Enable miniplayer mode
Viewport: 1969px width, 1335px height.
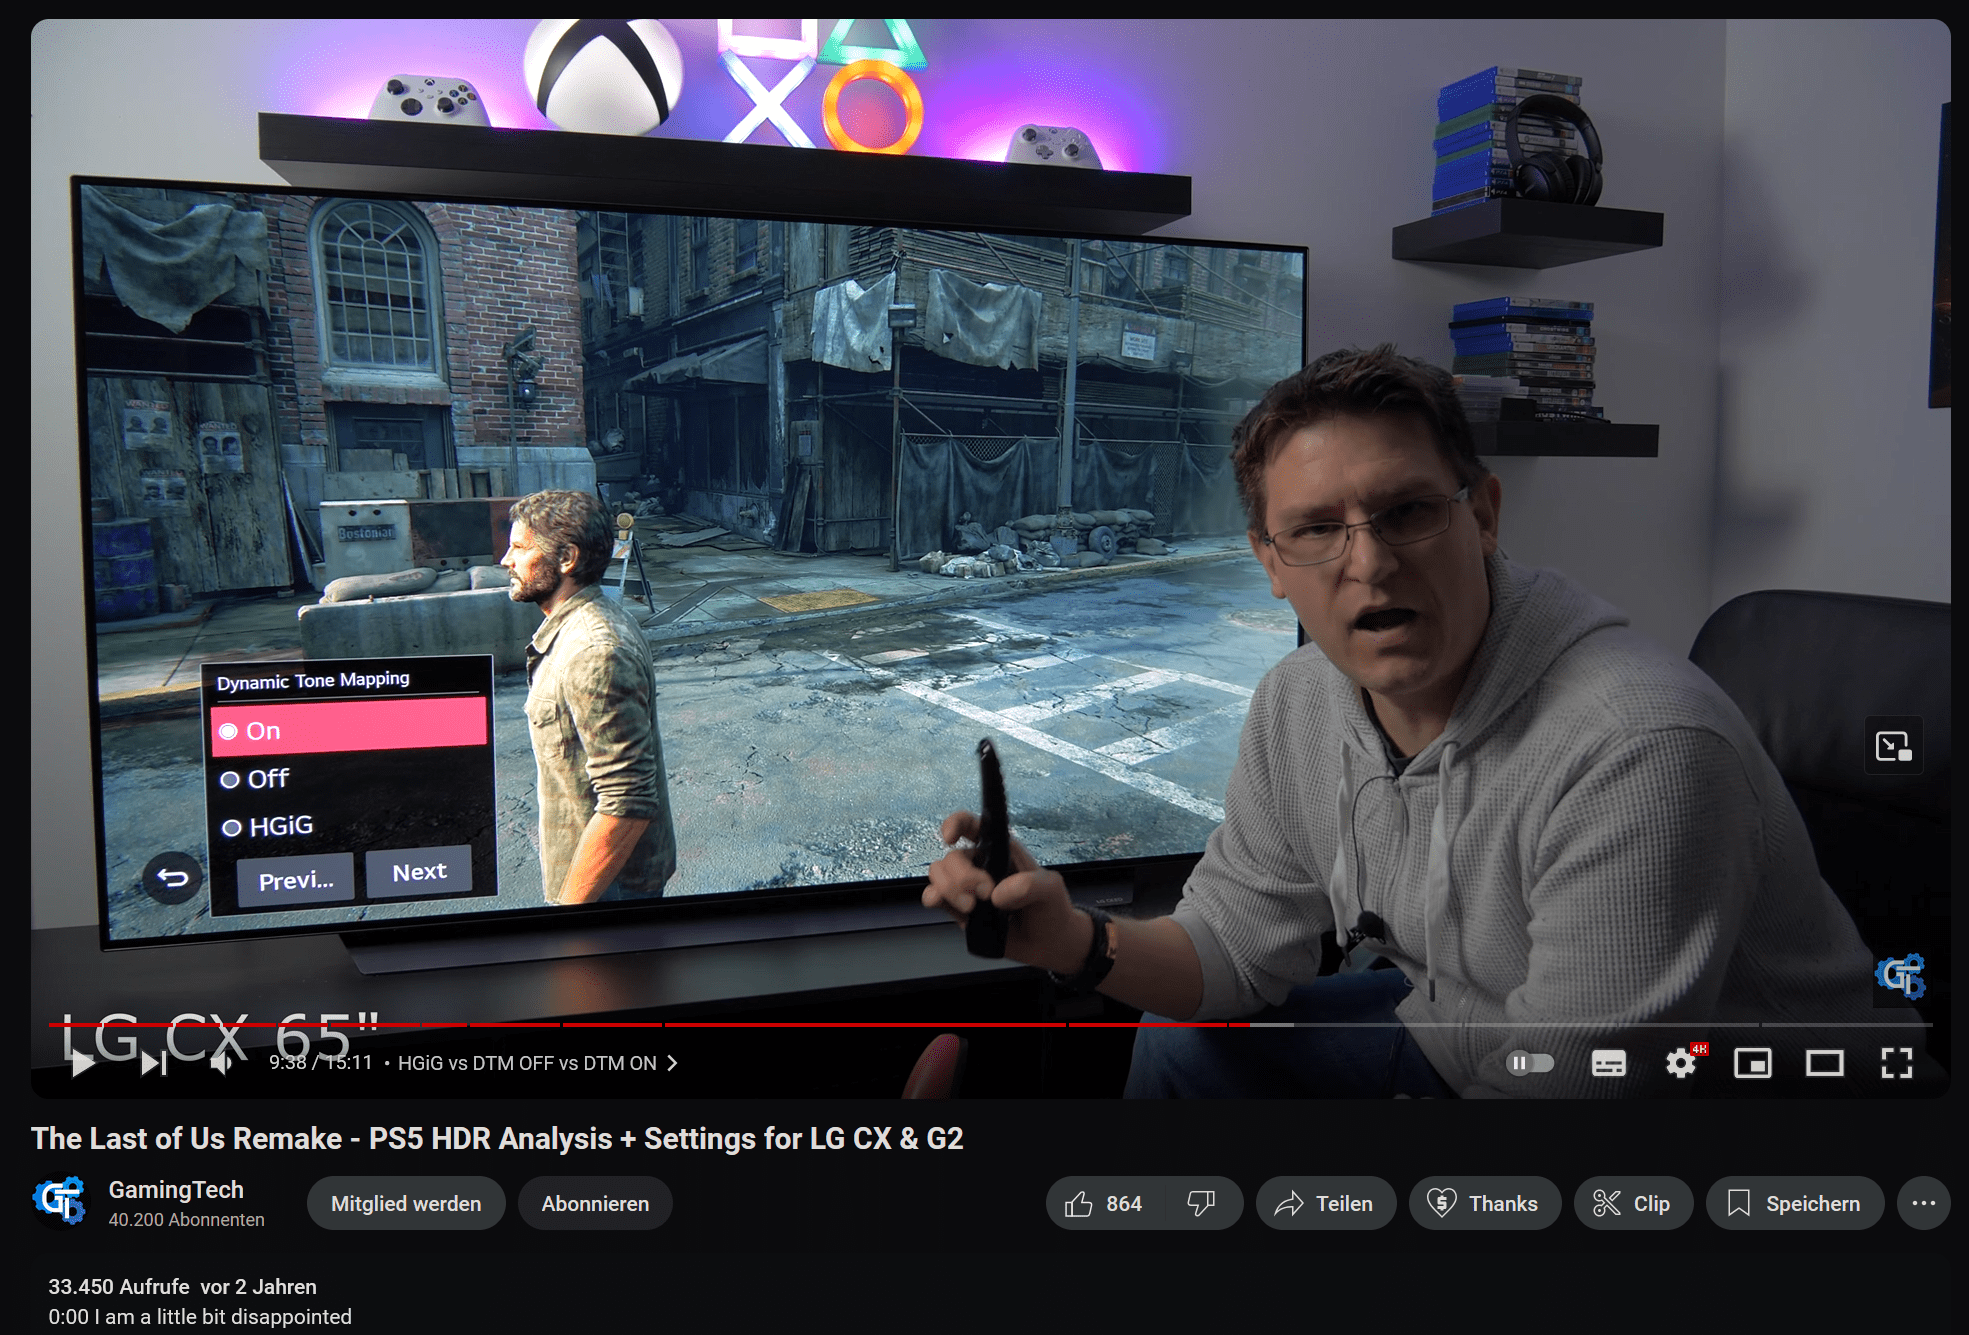[1753, 1063]
